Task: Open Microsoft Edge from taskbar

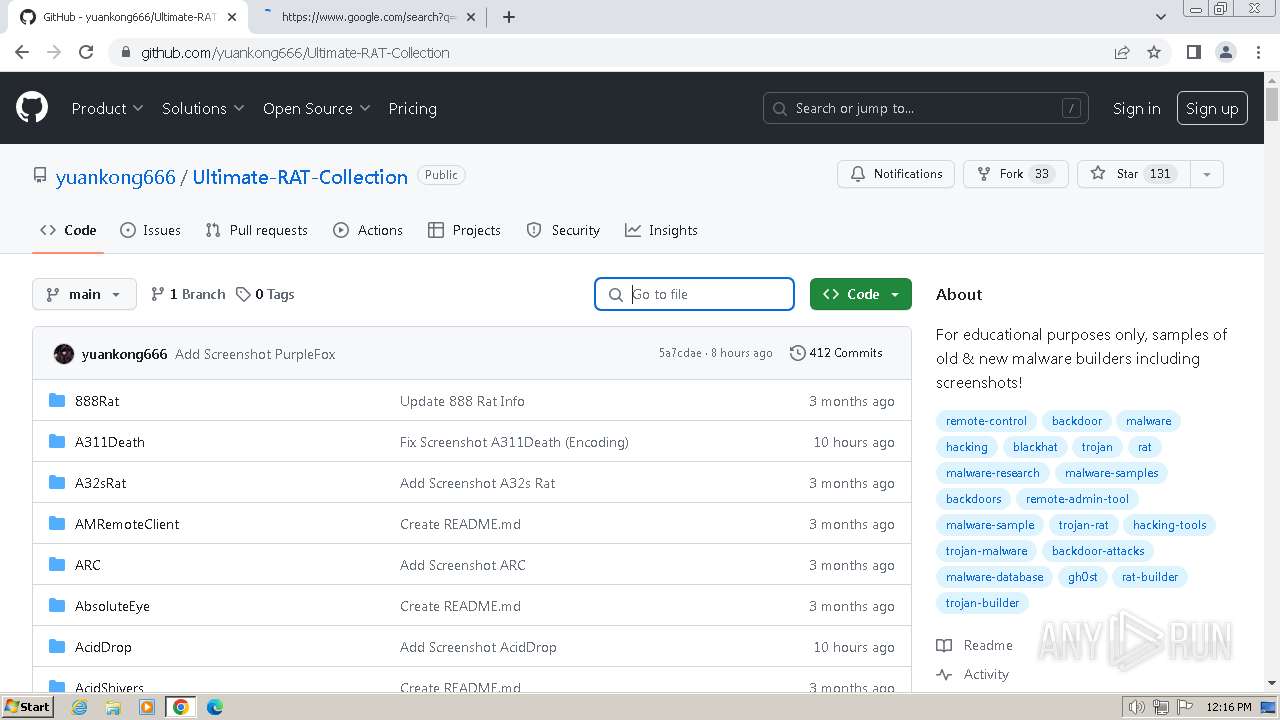Action: coord(215,707)
